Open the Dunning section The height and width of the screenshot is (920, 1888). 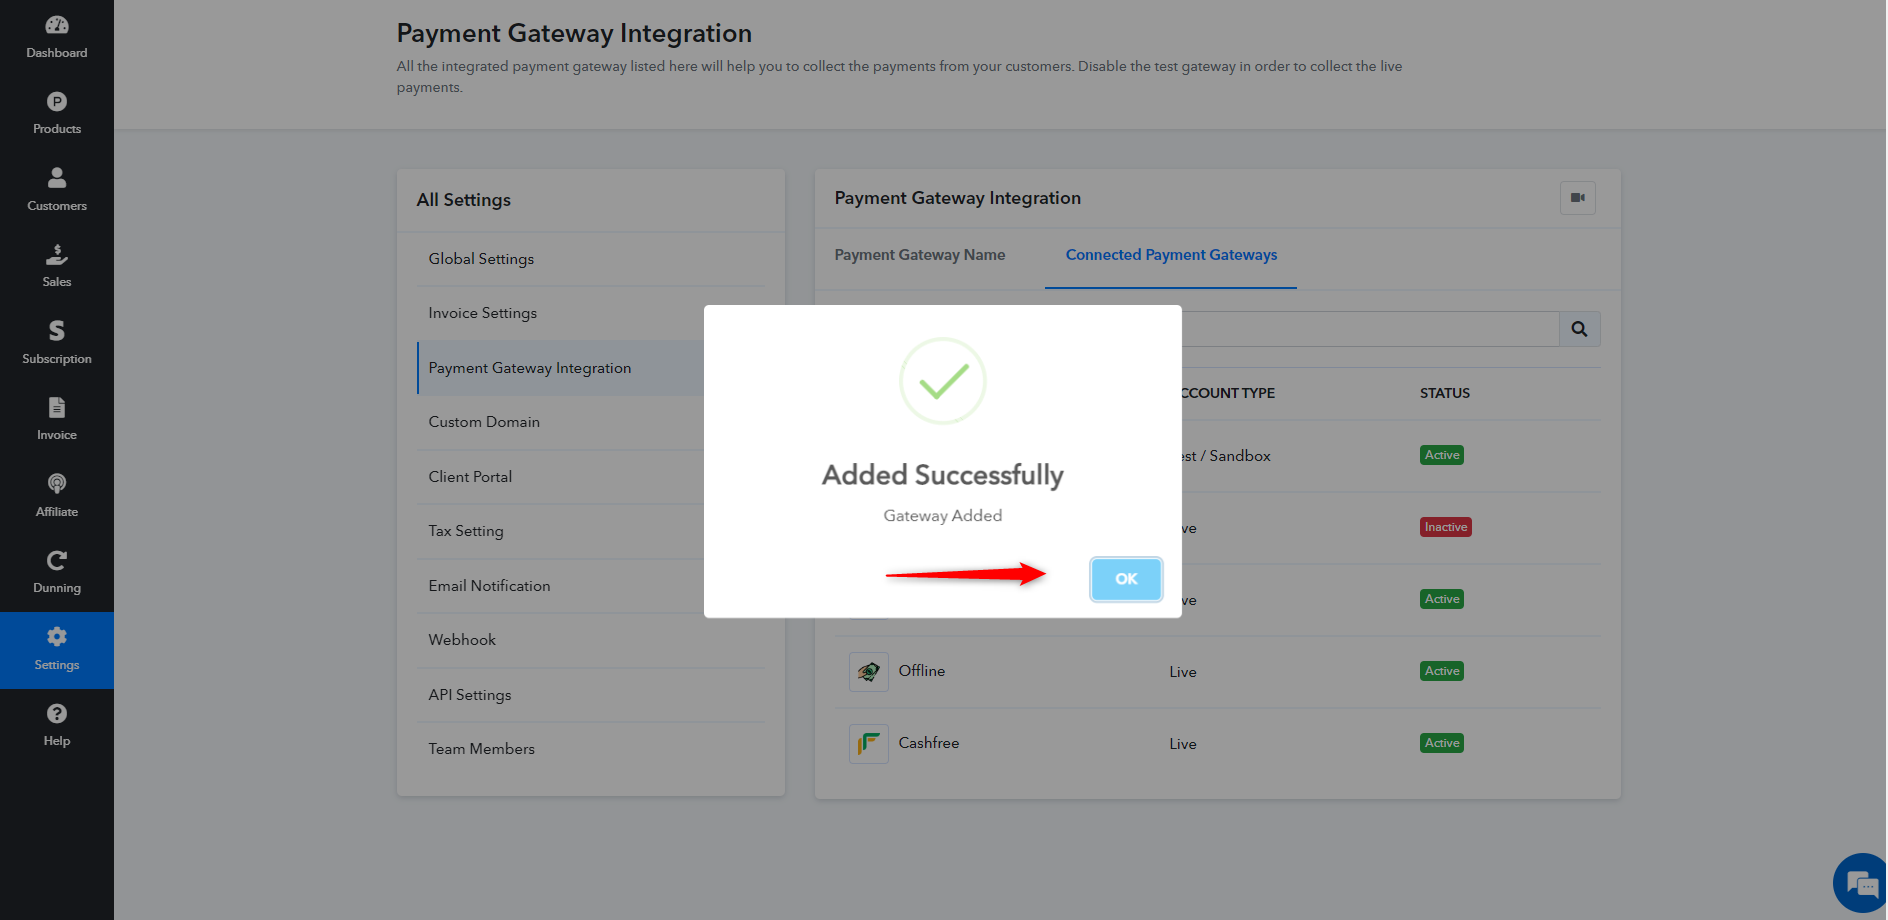point(57,573)
